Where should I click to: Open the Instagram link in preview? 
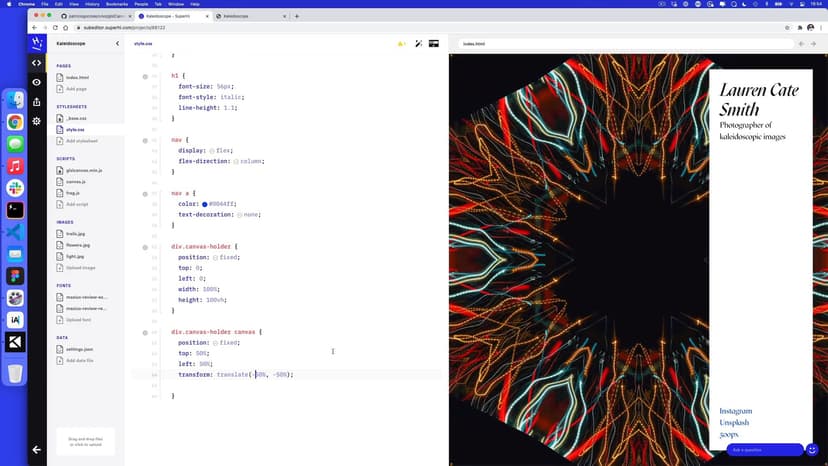click(x=735, y=411)
